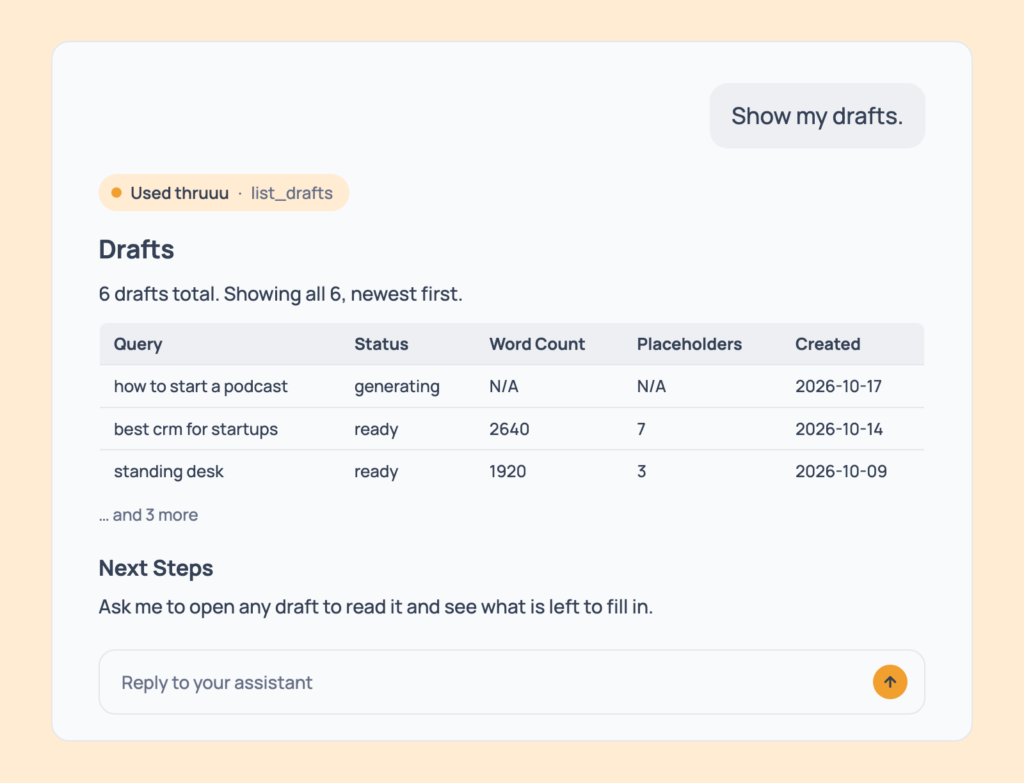Screen dimensions: 1024x783
Task: Click the "generating" status cell
Action: tap(396, 387)
